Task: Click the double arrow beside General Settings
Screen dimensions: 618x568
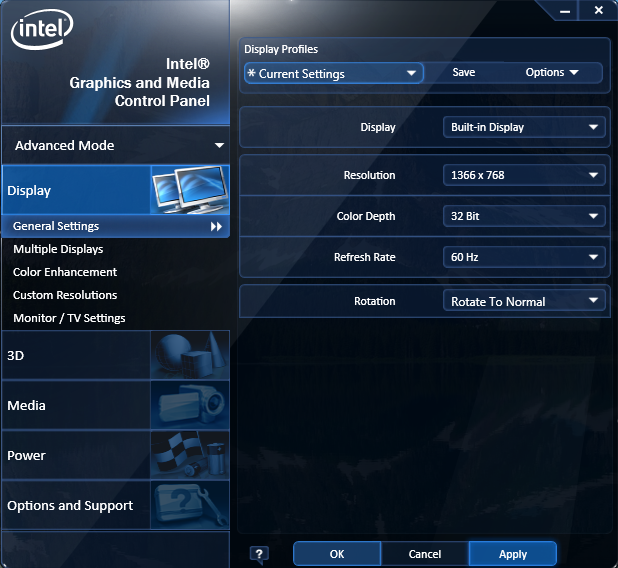Action: [216, 227]
